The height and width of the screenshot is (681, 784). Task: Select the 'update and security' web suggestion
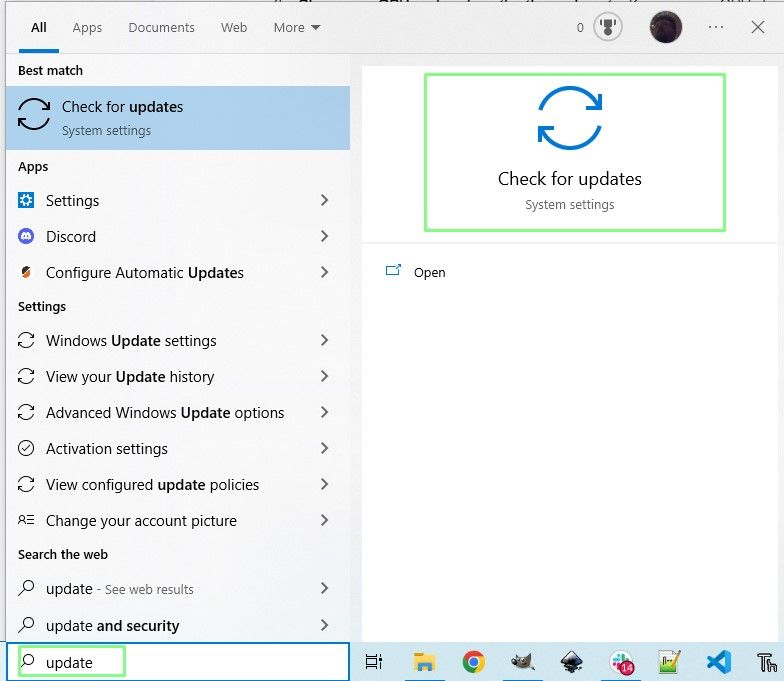(112, 626)
